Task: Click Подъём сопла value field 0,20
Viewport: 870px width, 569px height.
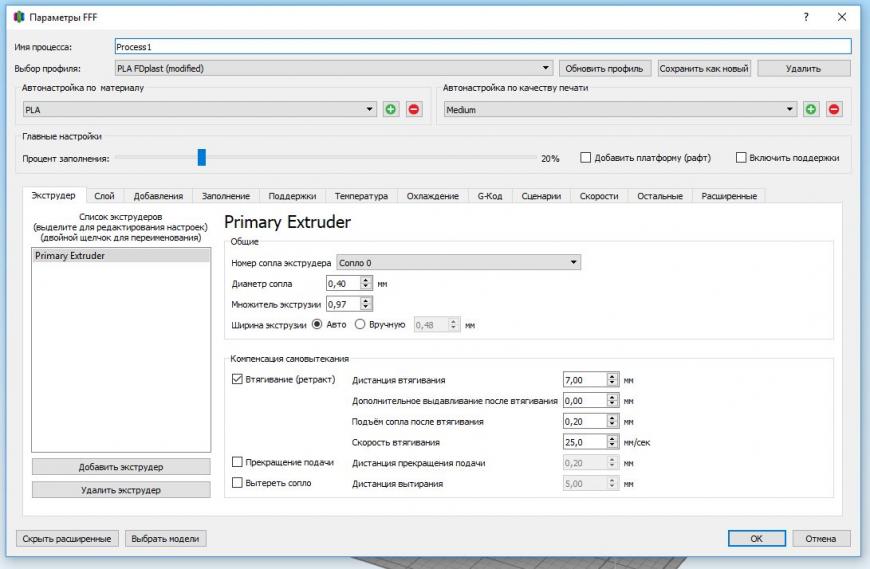Action: tap(584, 421)
